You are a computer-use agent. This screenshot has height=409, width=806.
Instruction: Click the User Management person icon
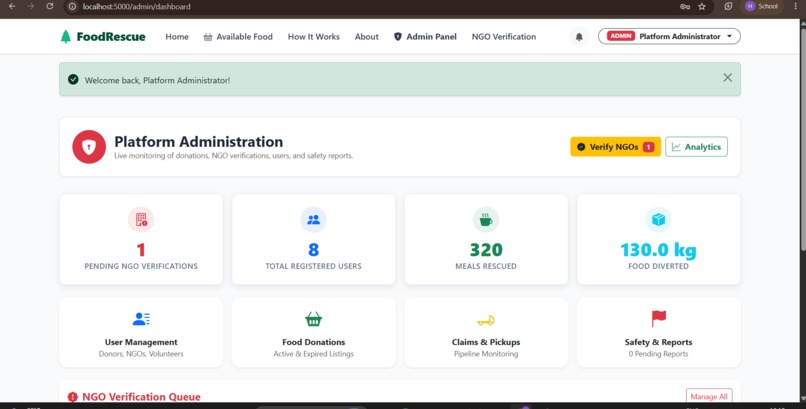click(x=141, y=319)
